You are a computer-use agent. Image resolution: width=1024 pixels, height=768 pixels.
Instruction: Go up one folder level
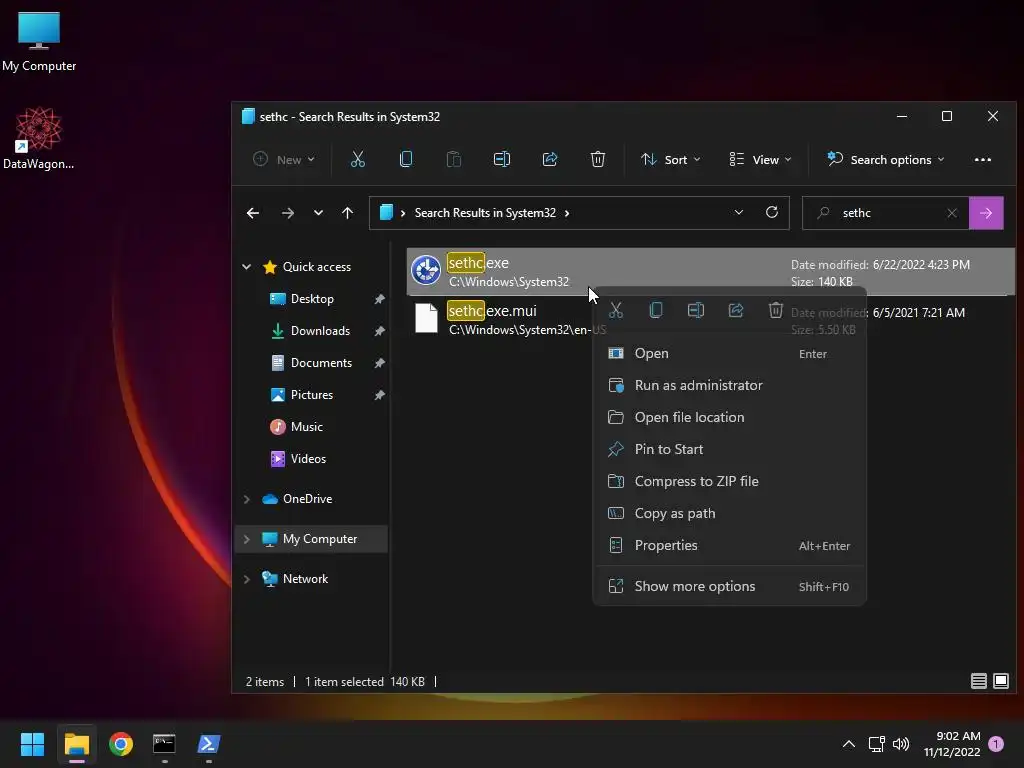(x=347, y=213)
